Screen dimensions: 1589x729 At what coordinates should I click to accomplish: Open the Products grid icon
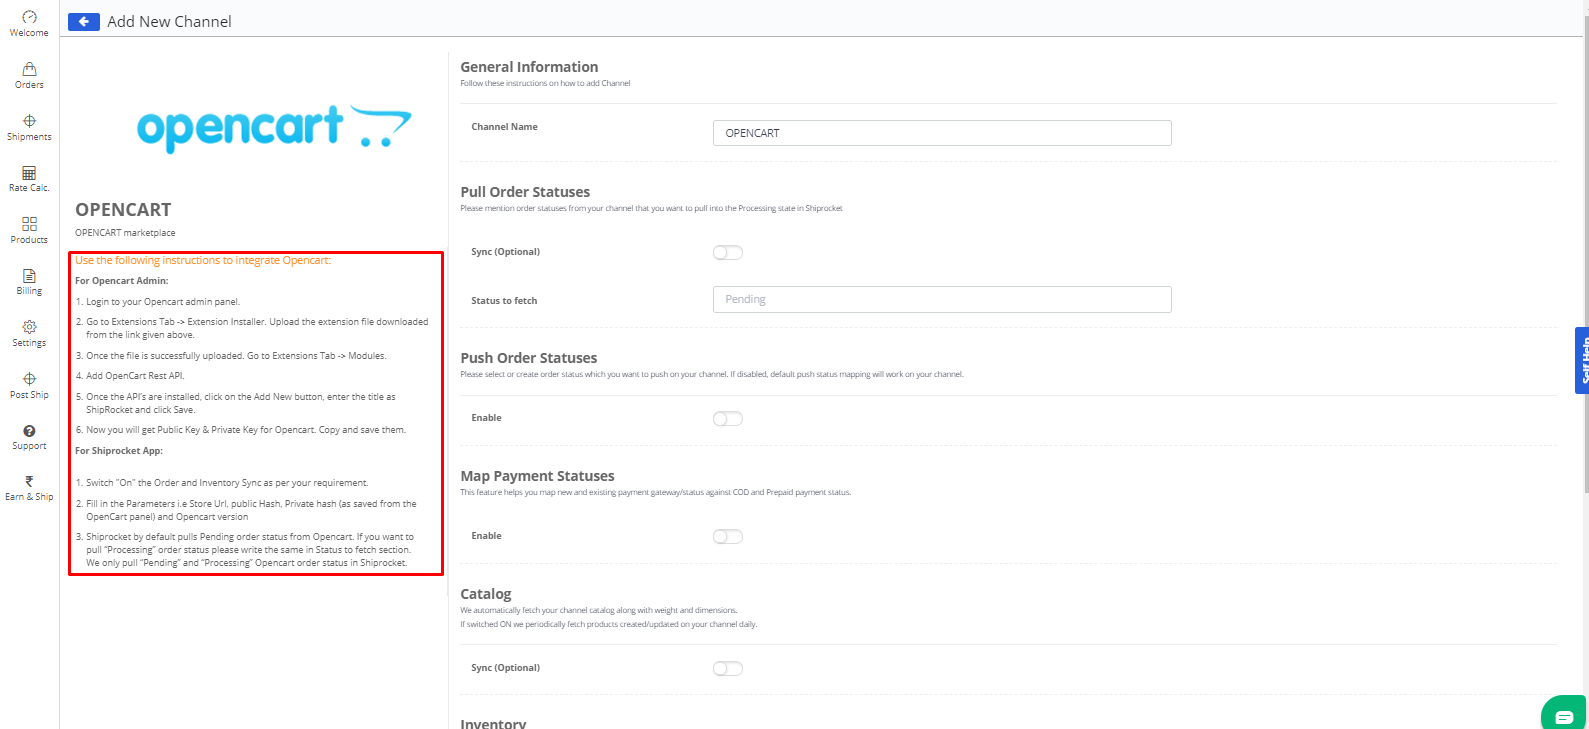[29, 224]
